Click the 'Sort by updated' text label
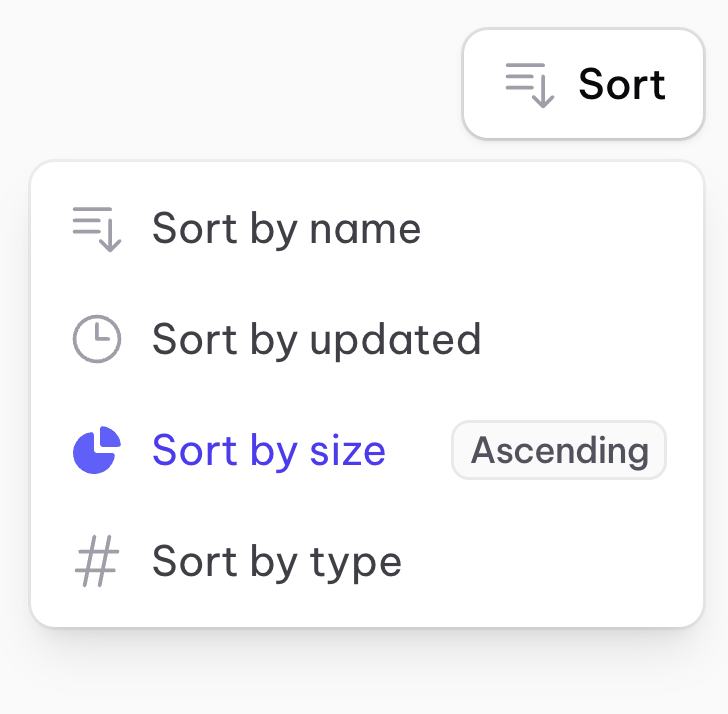Viewport: 728px width, 714px height. (316, 340)
